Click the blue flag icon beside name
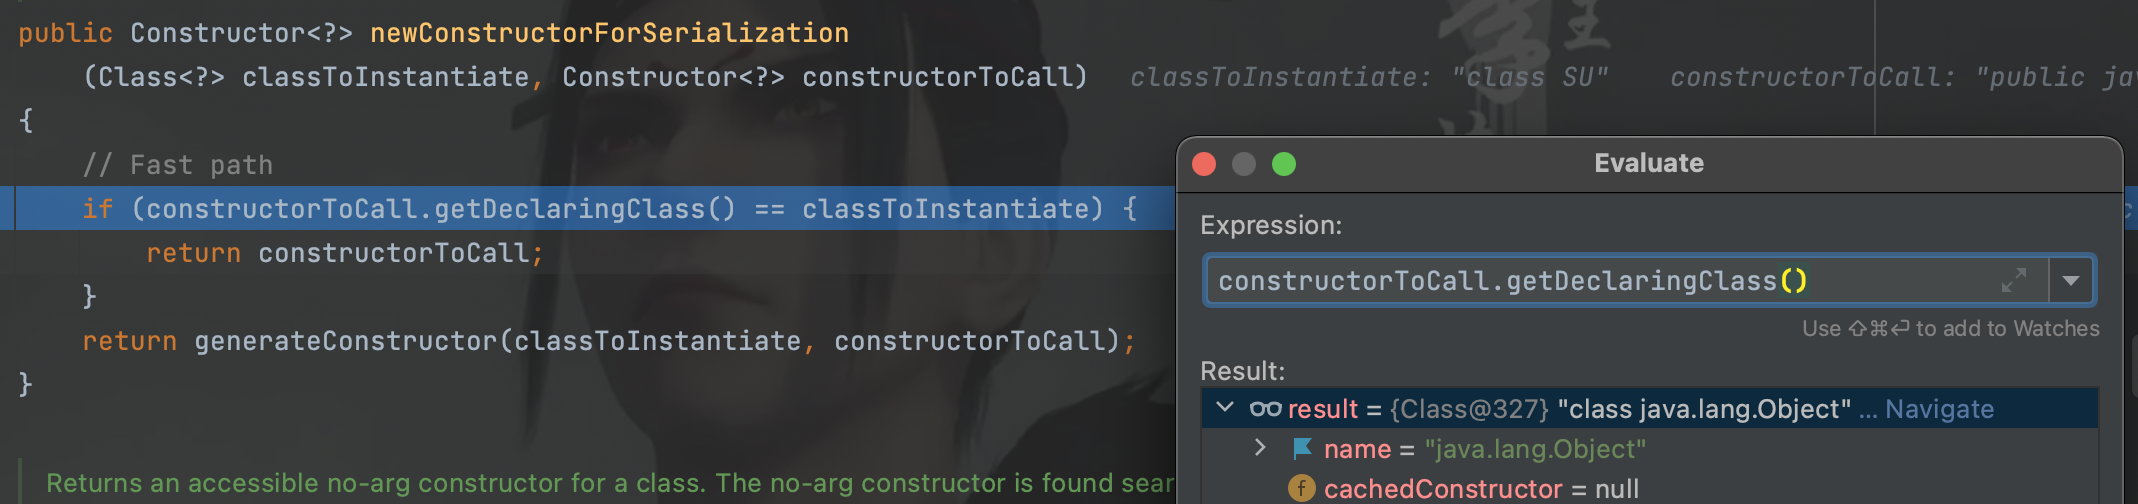 click(1302, 449)
